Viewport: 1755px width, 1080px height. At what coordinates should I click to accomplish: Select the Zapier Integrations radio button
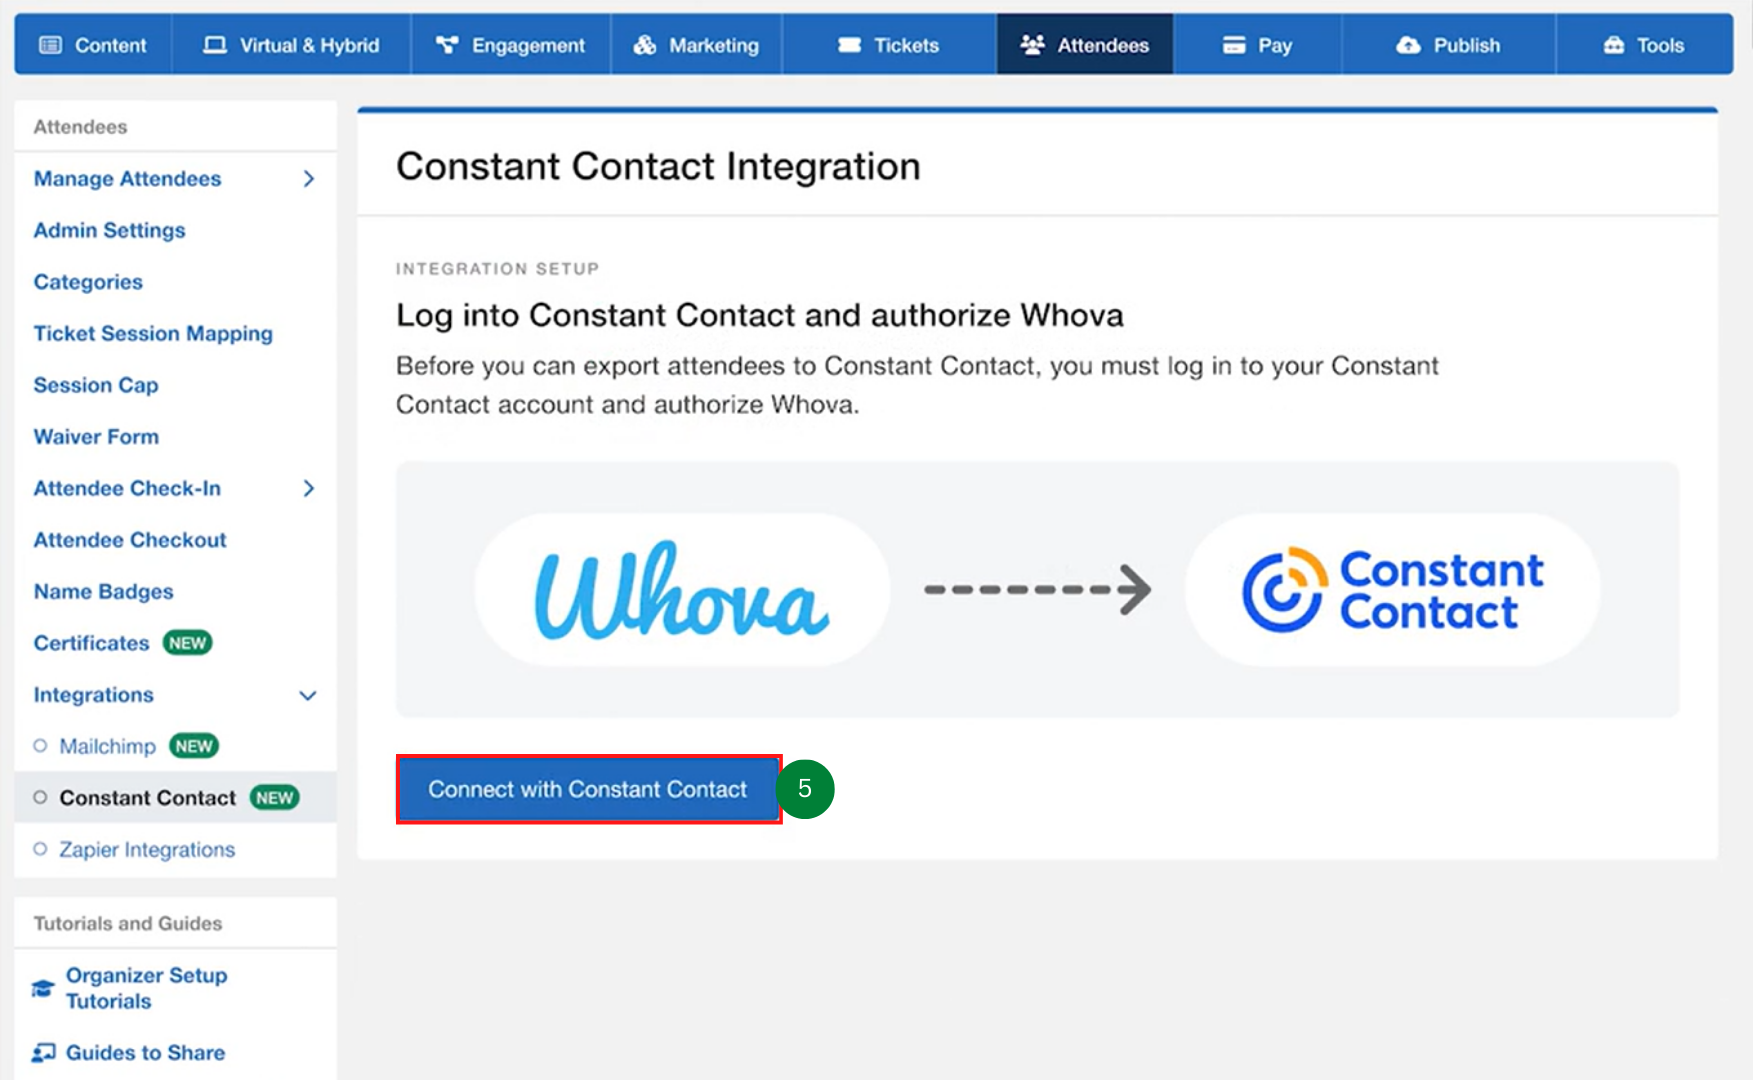coord(41,849)
